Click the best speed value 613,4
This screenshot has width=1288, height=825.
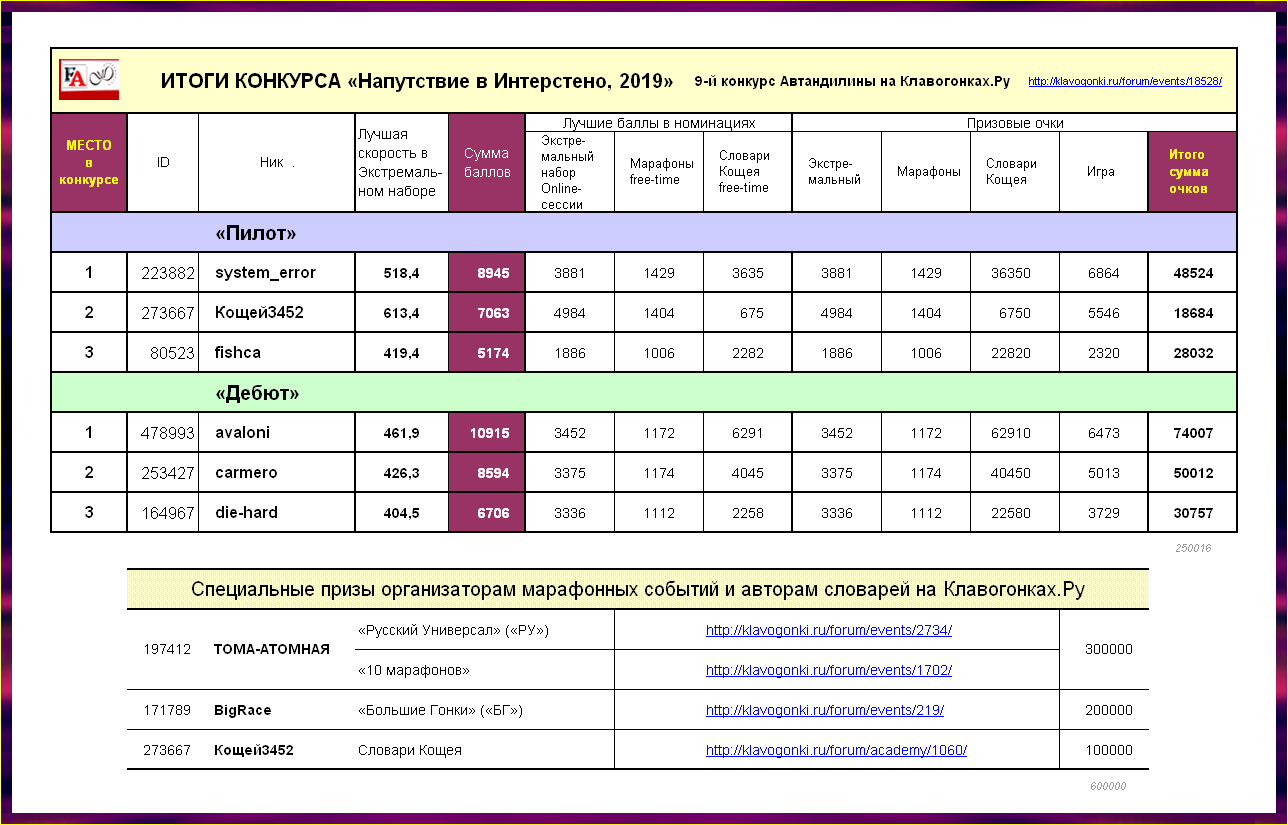tap(401, 313)
